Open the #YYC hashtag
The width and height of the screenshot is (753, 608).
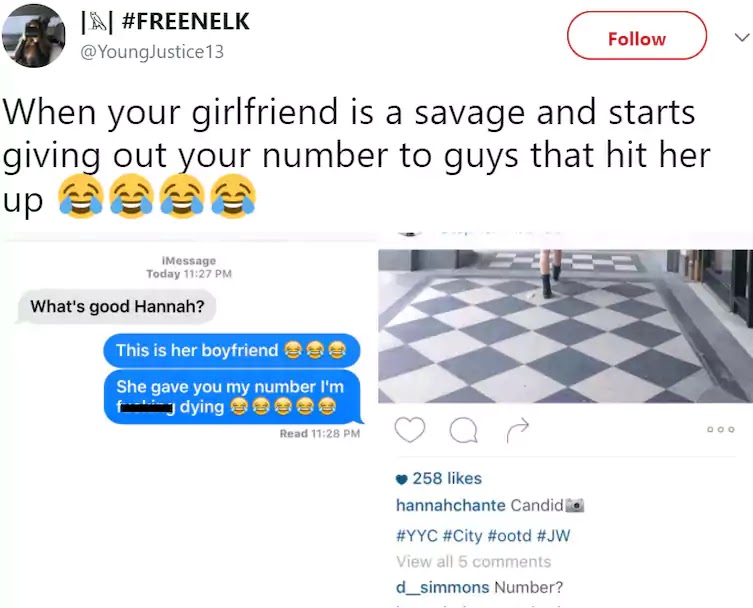[416, 535]
